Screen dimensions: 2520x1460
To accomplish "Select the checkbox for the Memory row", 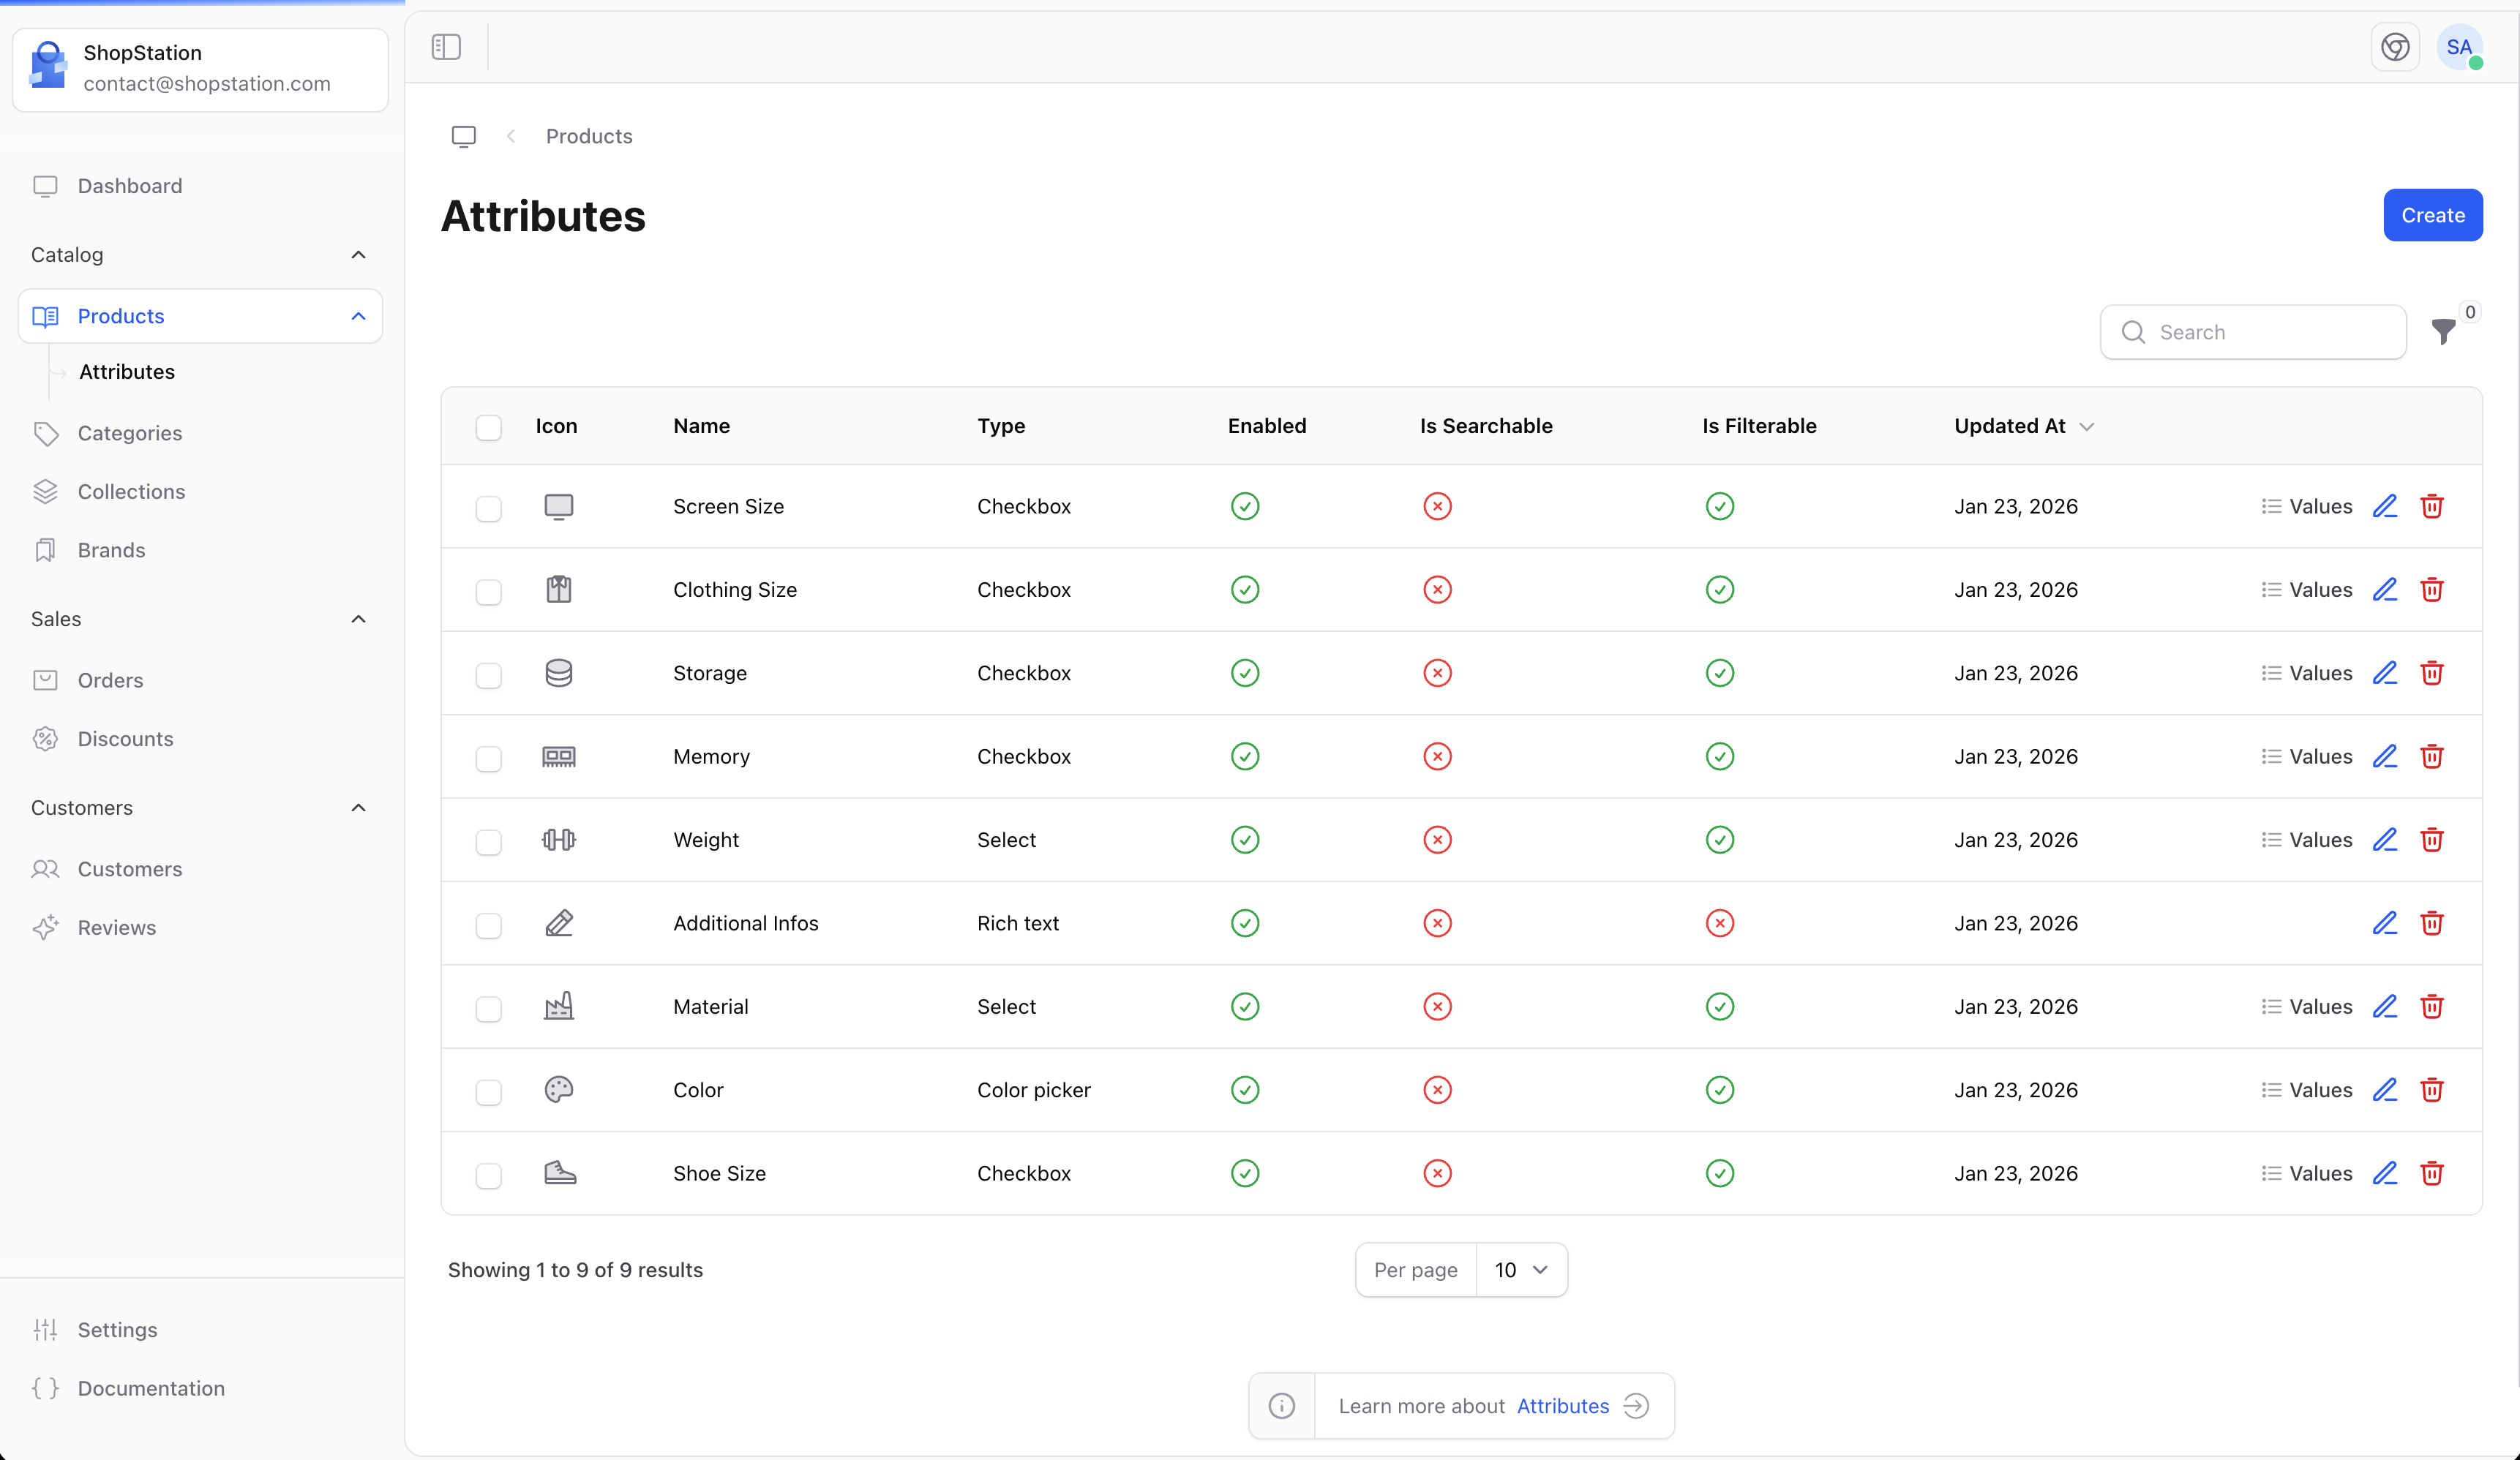I will (489, 759).
